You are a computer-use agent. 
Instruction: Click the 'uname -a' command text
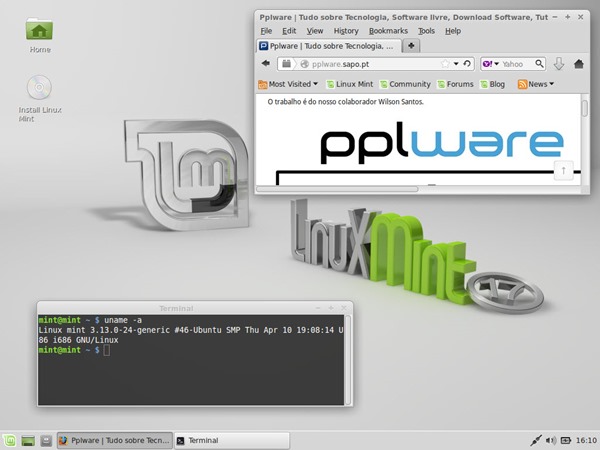(x=123, y=320)
